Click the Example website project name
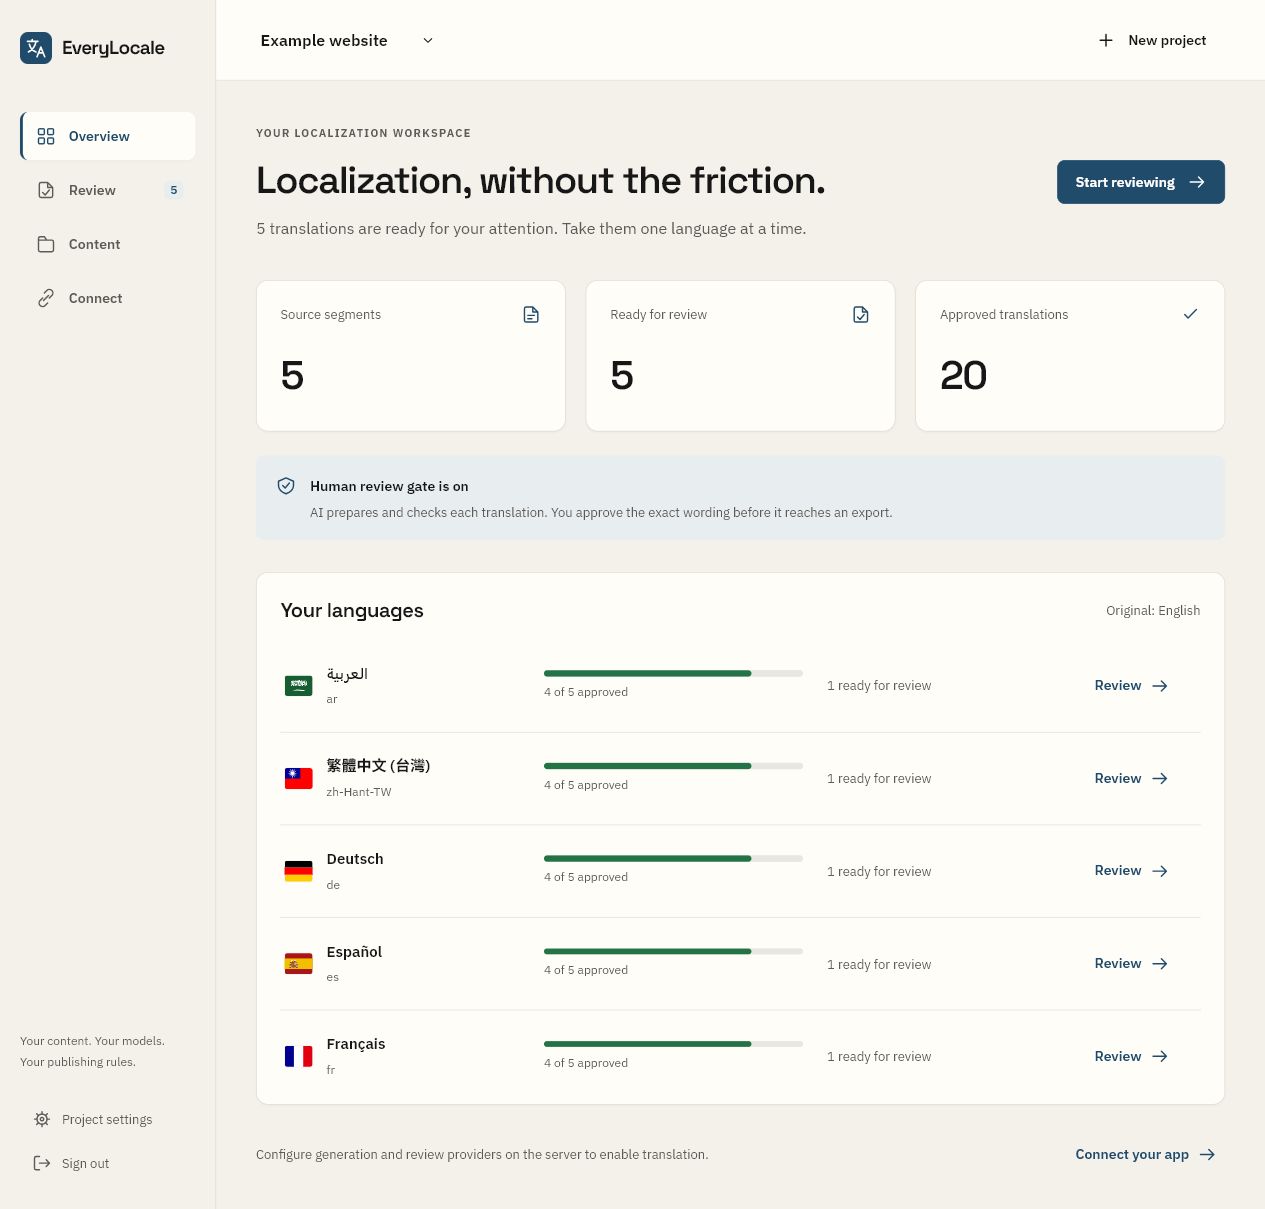 pyautogui.click(x=324, y=40)
